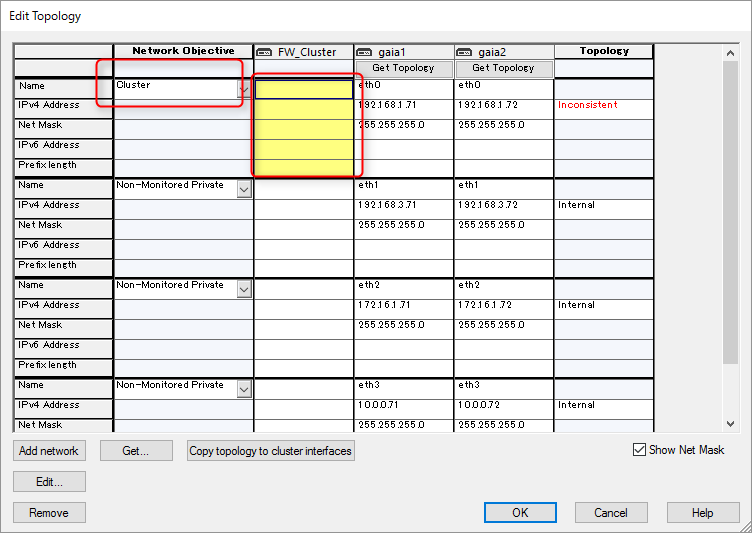Screen dimensions: 752x533
Task: Select gaia1 eth0 name cell
Action: (x=404, y=89)
